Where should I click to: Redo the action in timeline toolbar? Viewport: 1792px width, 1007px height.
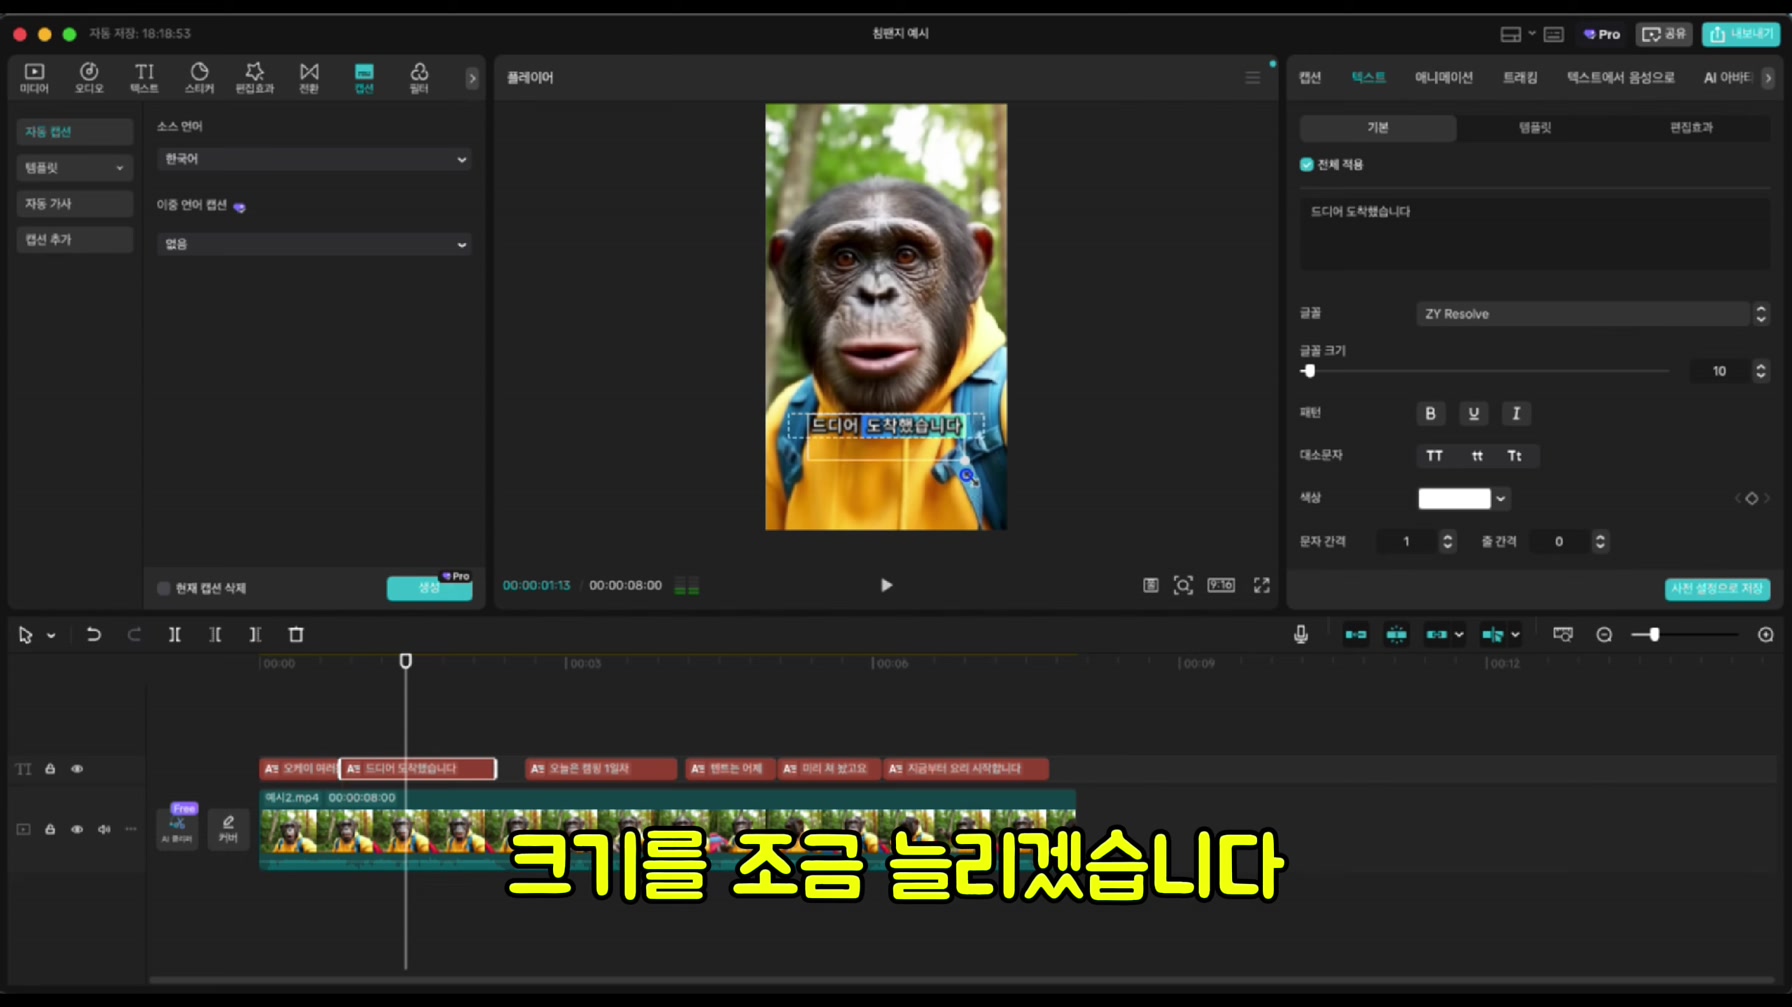tap(134, 634)
